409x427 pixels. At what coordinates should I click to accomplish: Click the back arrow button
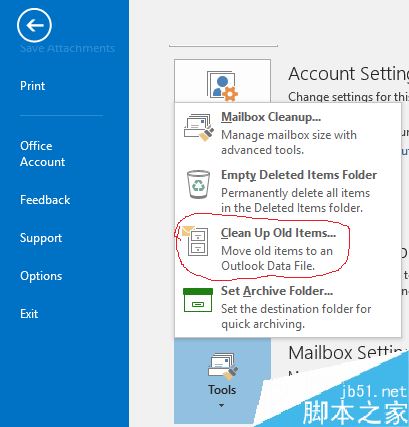[x=34, y=25]
